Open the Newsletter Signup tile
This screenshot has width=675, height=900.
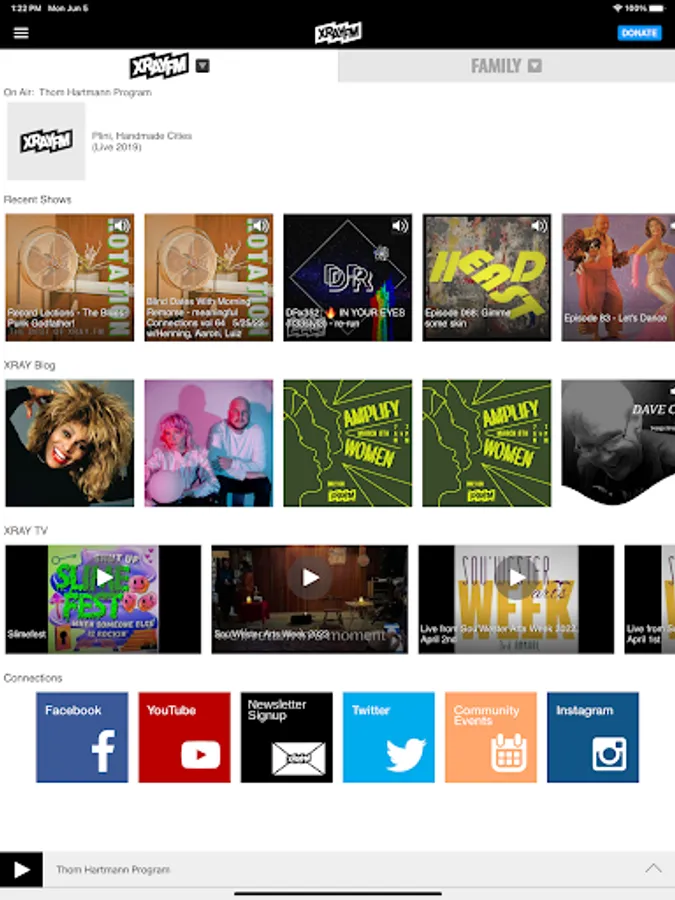286,737
